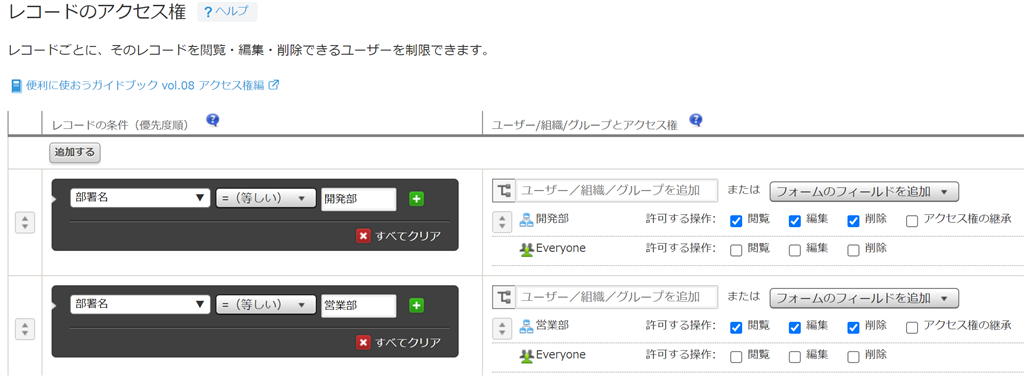
Task: Expand フォームのフィールドを追加 dropdown in first rule
Action: coord(864,191)
